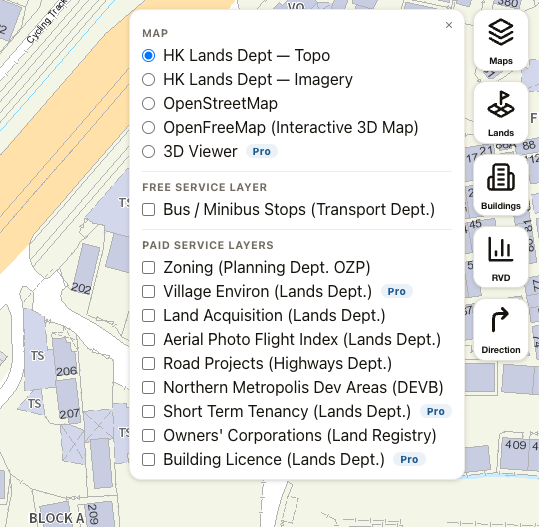Enable Zoning (Planning Dept. OZP) layer

tap(148, 267)
